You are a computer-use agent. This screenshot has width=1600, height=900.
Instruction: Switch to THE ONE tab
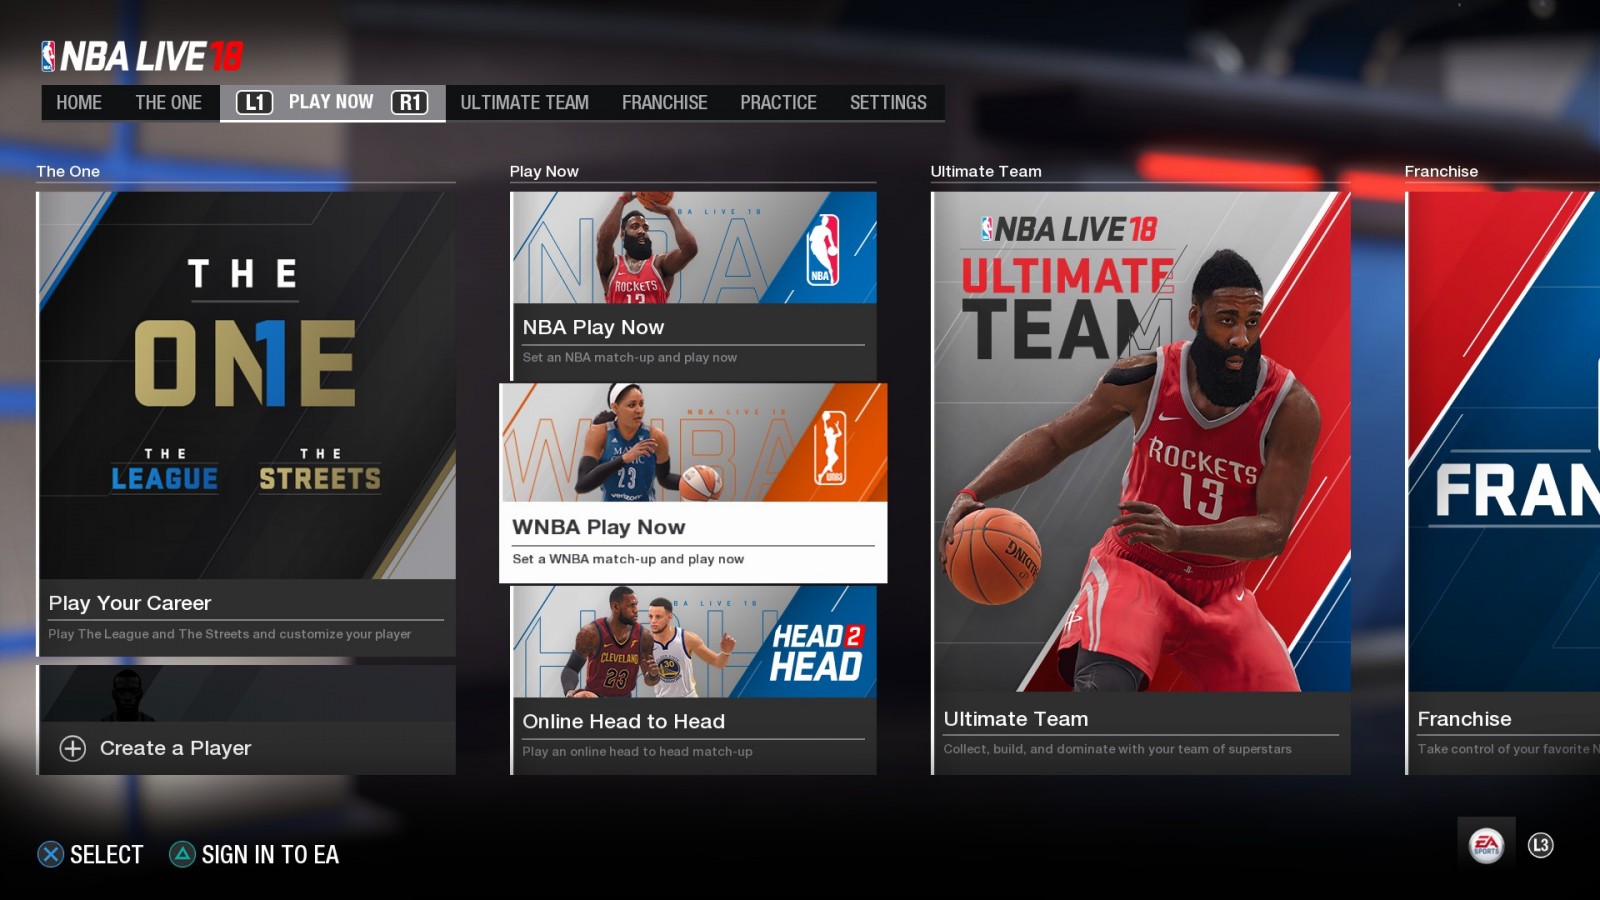pyautogui.click(x=168, y=102)
